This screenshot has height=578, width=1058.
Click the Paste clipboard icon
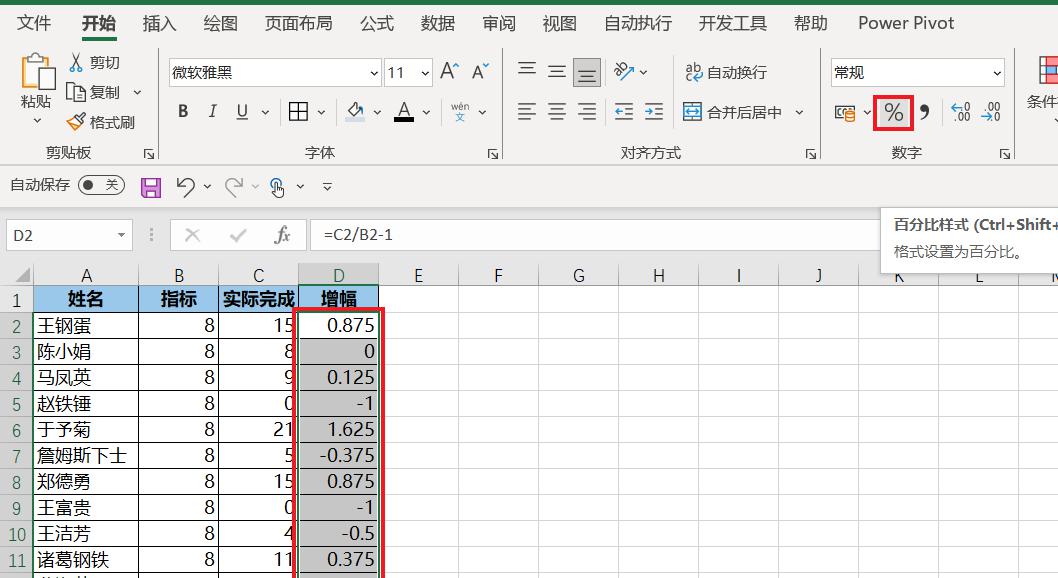(38, 71)
